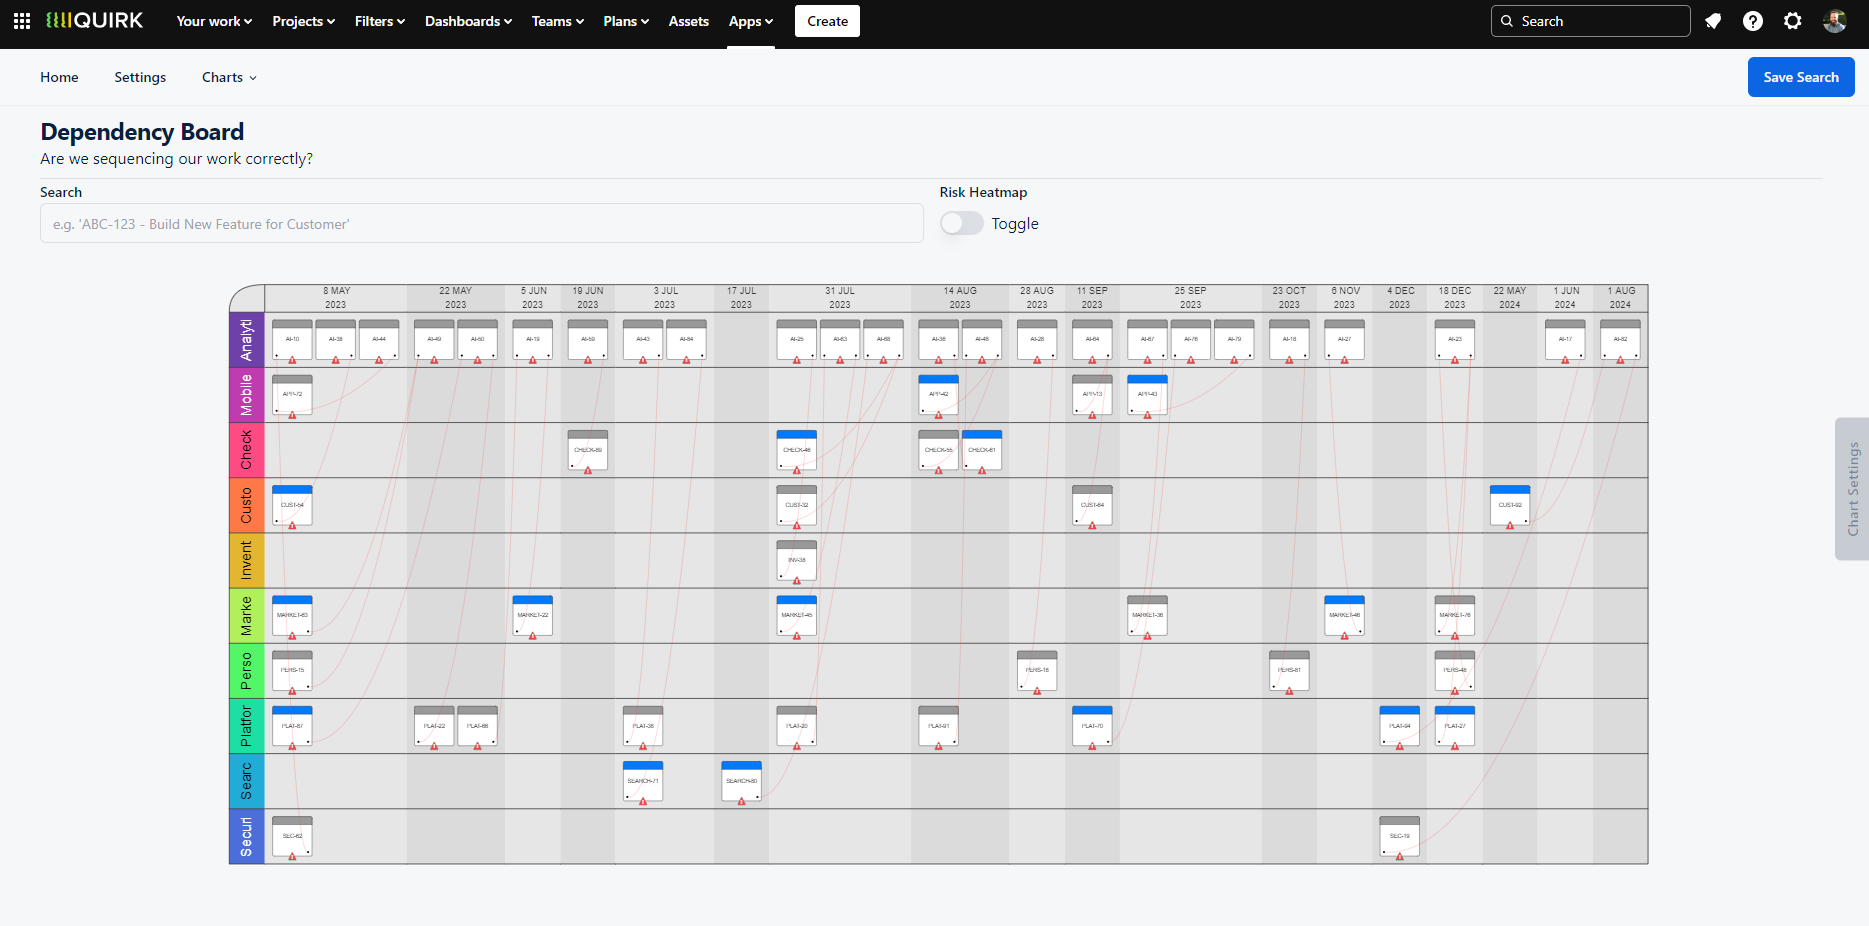Select the Mobile swimlane label
Image resolution: width=1869 pixels, height=926 pixels.
247,395
